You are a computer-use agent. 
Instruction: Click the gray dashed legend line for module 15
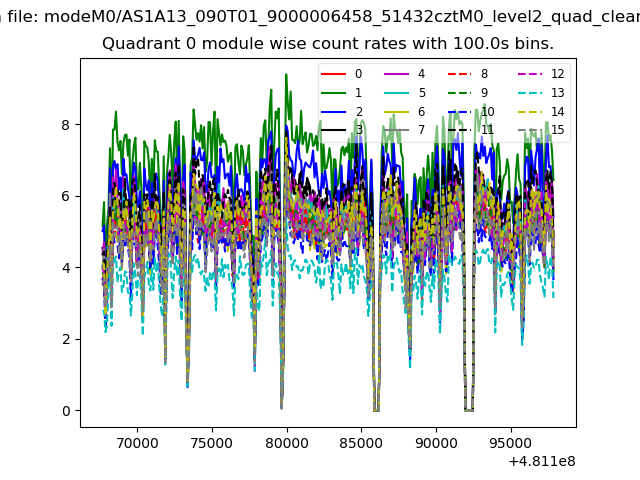click(529, 130)
